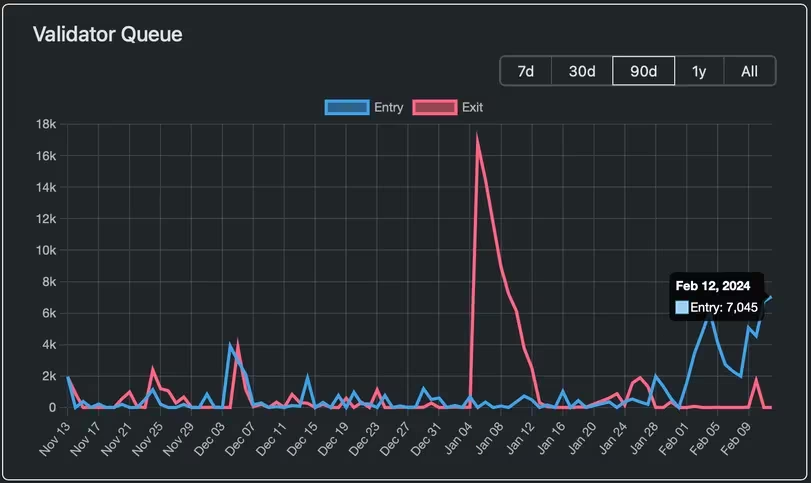Click the Exit line's 17k peak

pos(477,136)
